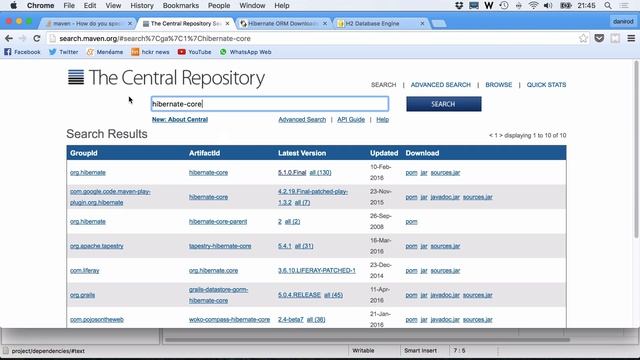This screenshot has height=360, width=640.
Task: Open the com.liferay group link
Action: (84, 271)
